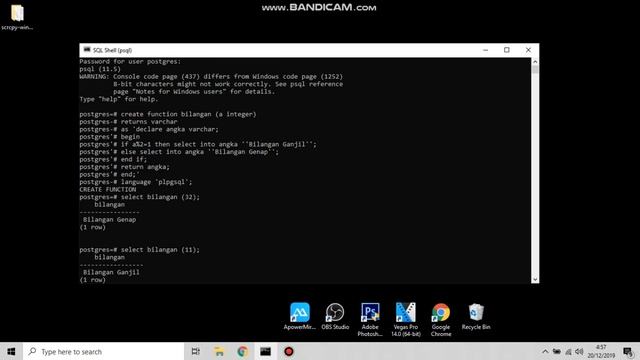Click the scroll up arrow in psql
Viewport: 640px width, 360px height.
pyautogui.click(x=535, y=62)
